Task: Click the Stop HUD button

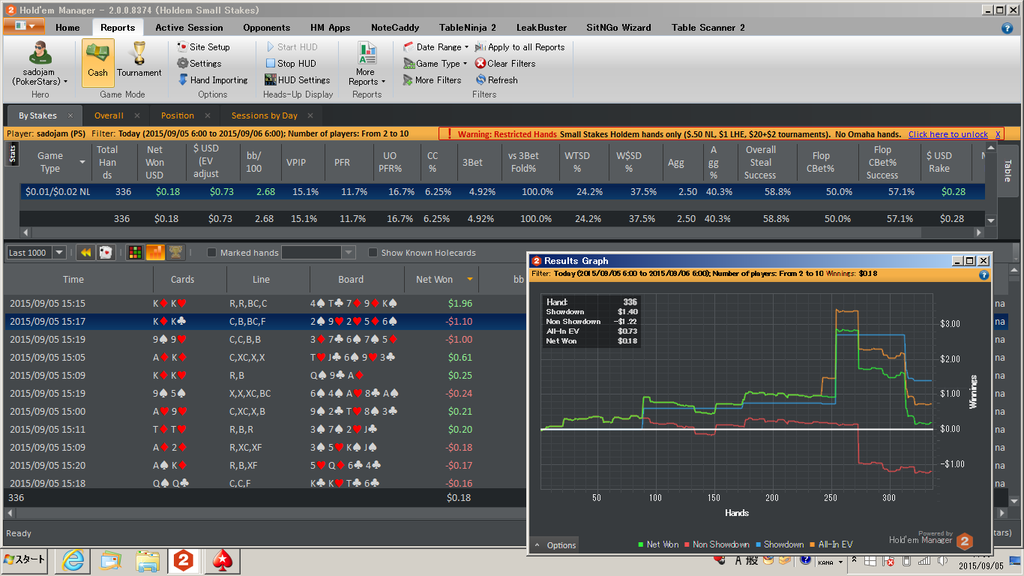Action: tap(291, 63)
